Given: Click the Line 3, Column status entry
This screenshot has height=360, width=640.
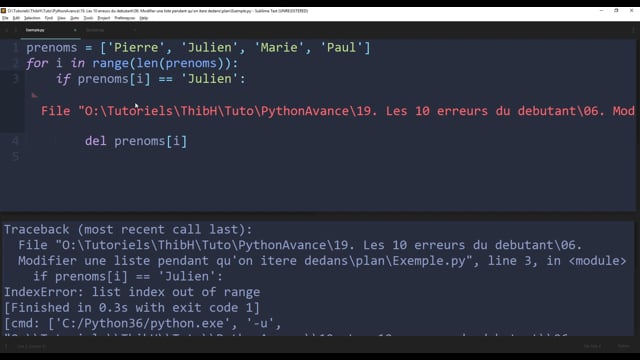Looking at the screenshot, I should [x=32, y=346].
